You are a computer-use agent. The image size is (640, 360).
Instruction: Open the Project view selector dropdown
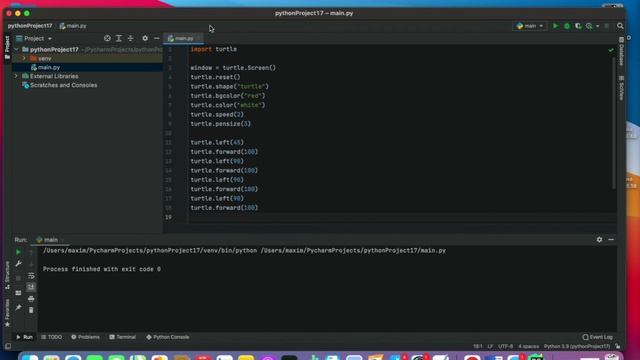point(34,38)
